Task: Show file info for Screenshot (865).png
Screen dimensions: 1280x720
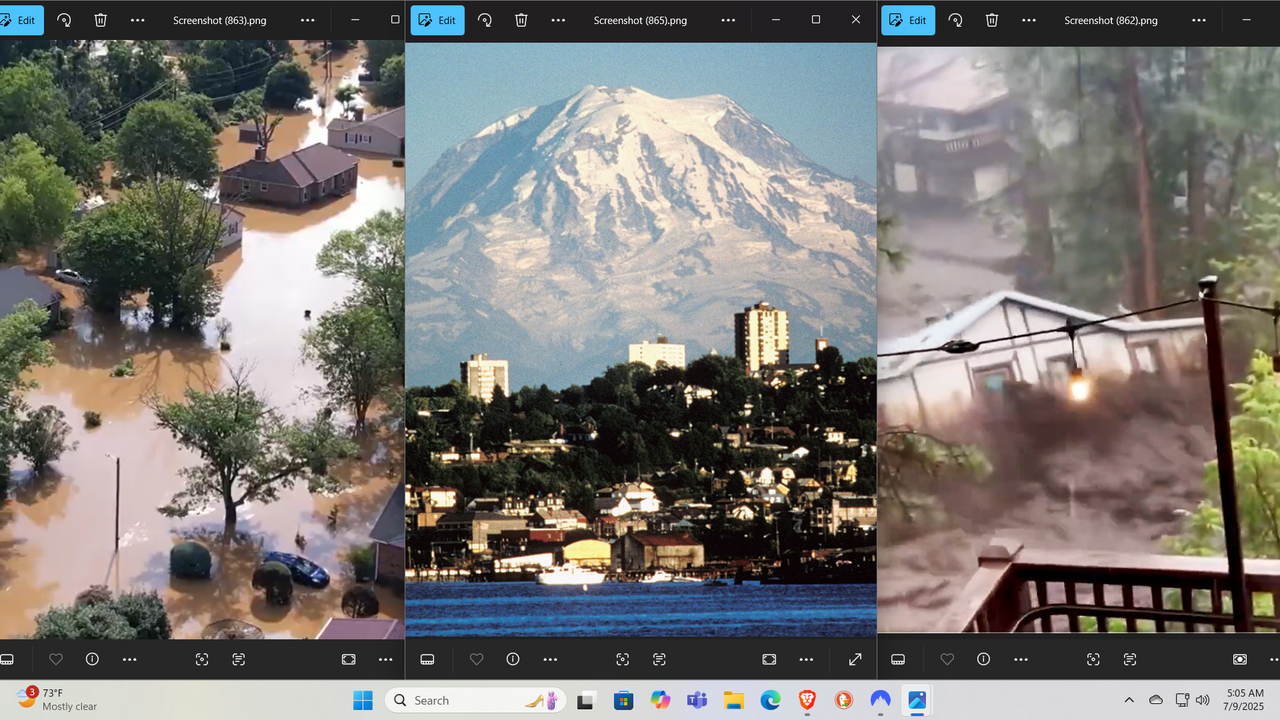Action: point(513,659)
